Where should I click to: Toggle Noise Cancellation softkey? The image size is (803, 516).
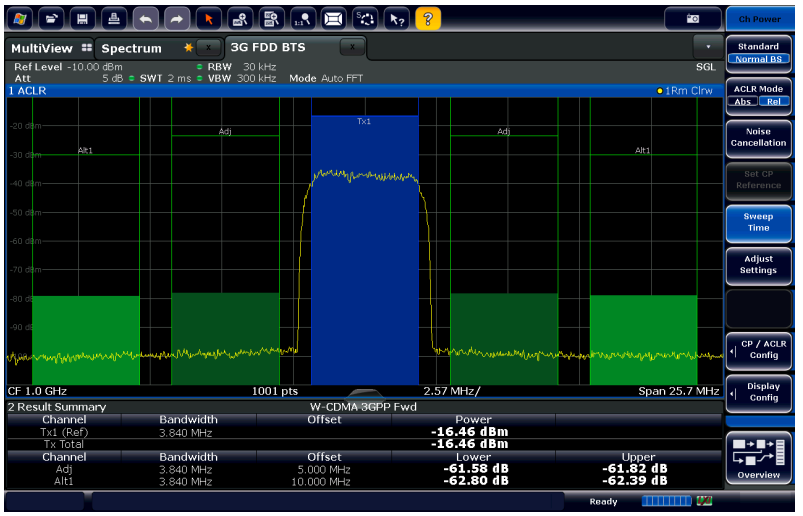pos(758,138)
